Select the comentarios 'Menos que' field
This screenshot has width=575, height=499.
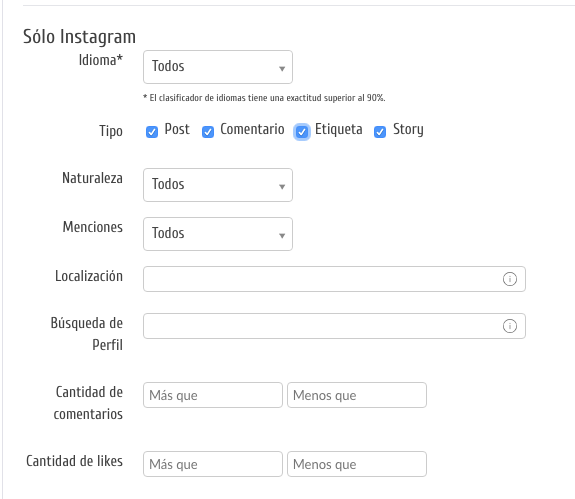pyautogui.click(x=357, y=395)
